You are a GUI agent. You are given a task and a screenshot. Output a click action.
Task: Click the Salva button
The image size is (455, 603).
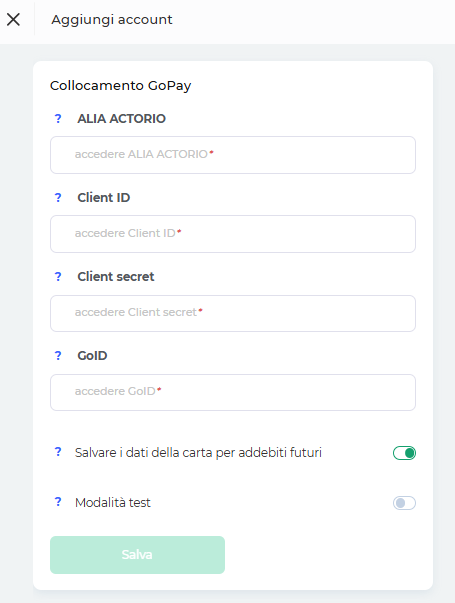point(137,555)
